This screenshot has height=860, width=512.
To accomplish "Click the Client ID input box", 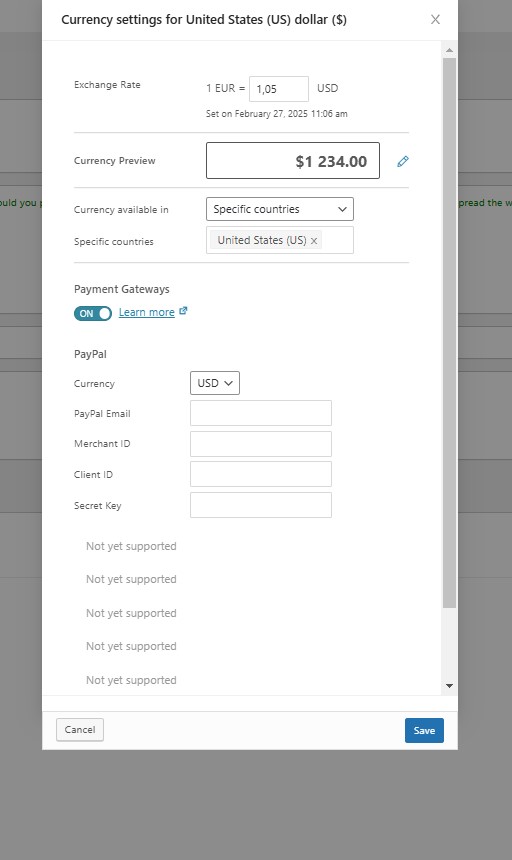I will click(261, 474).
